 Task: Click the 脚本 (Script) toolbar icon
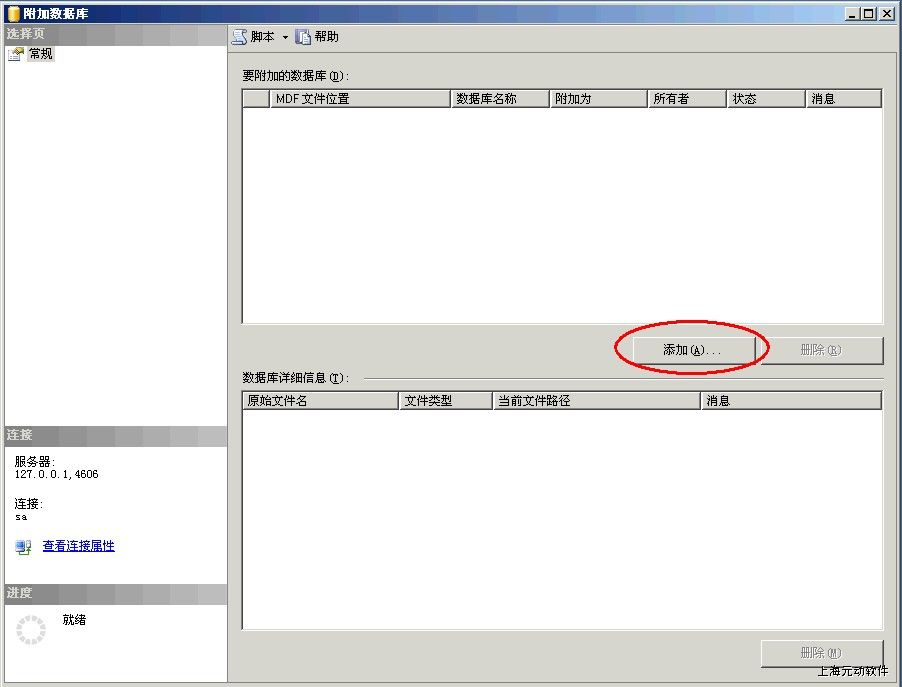pos(239,37)
